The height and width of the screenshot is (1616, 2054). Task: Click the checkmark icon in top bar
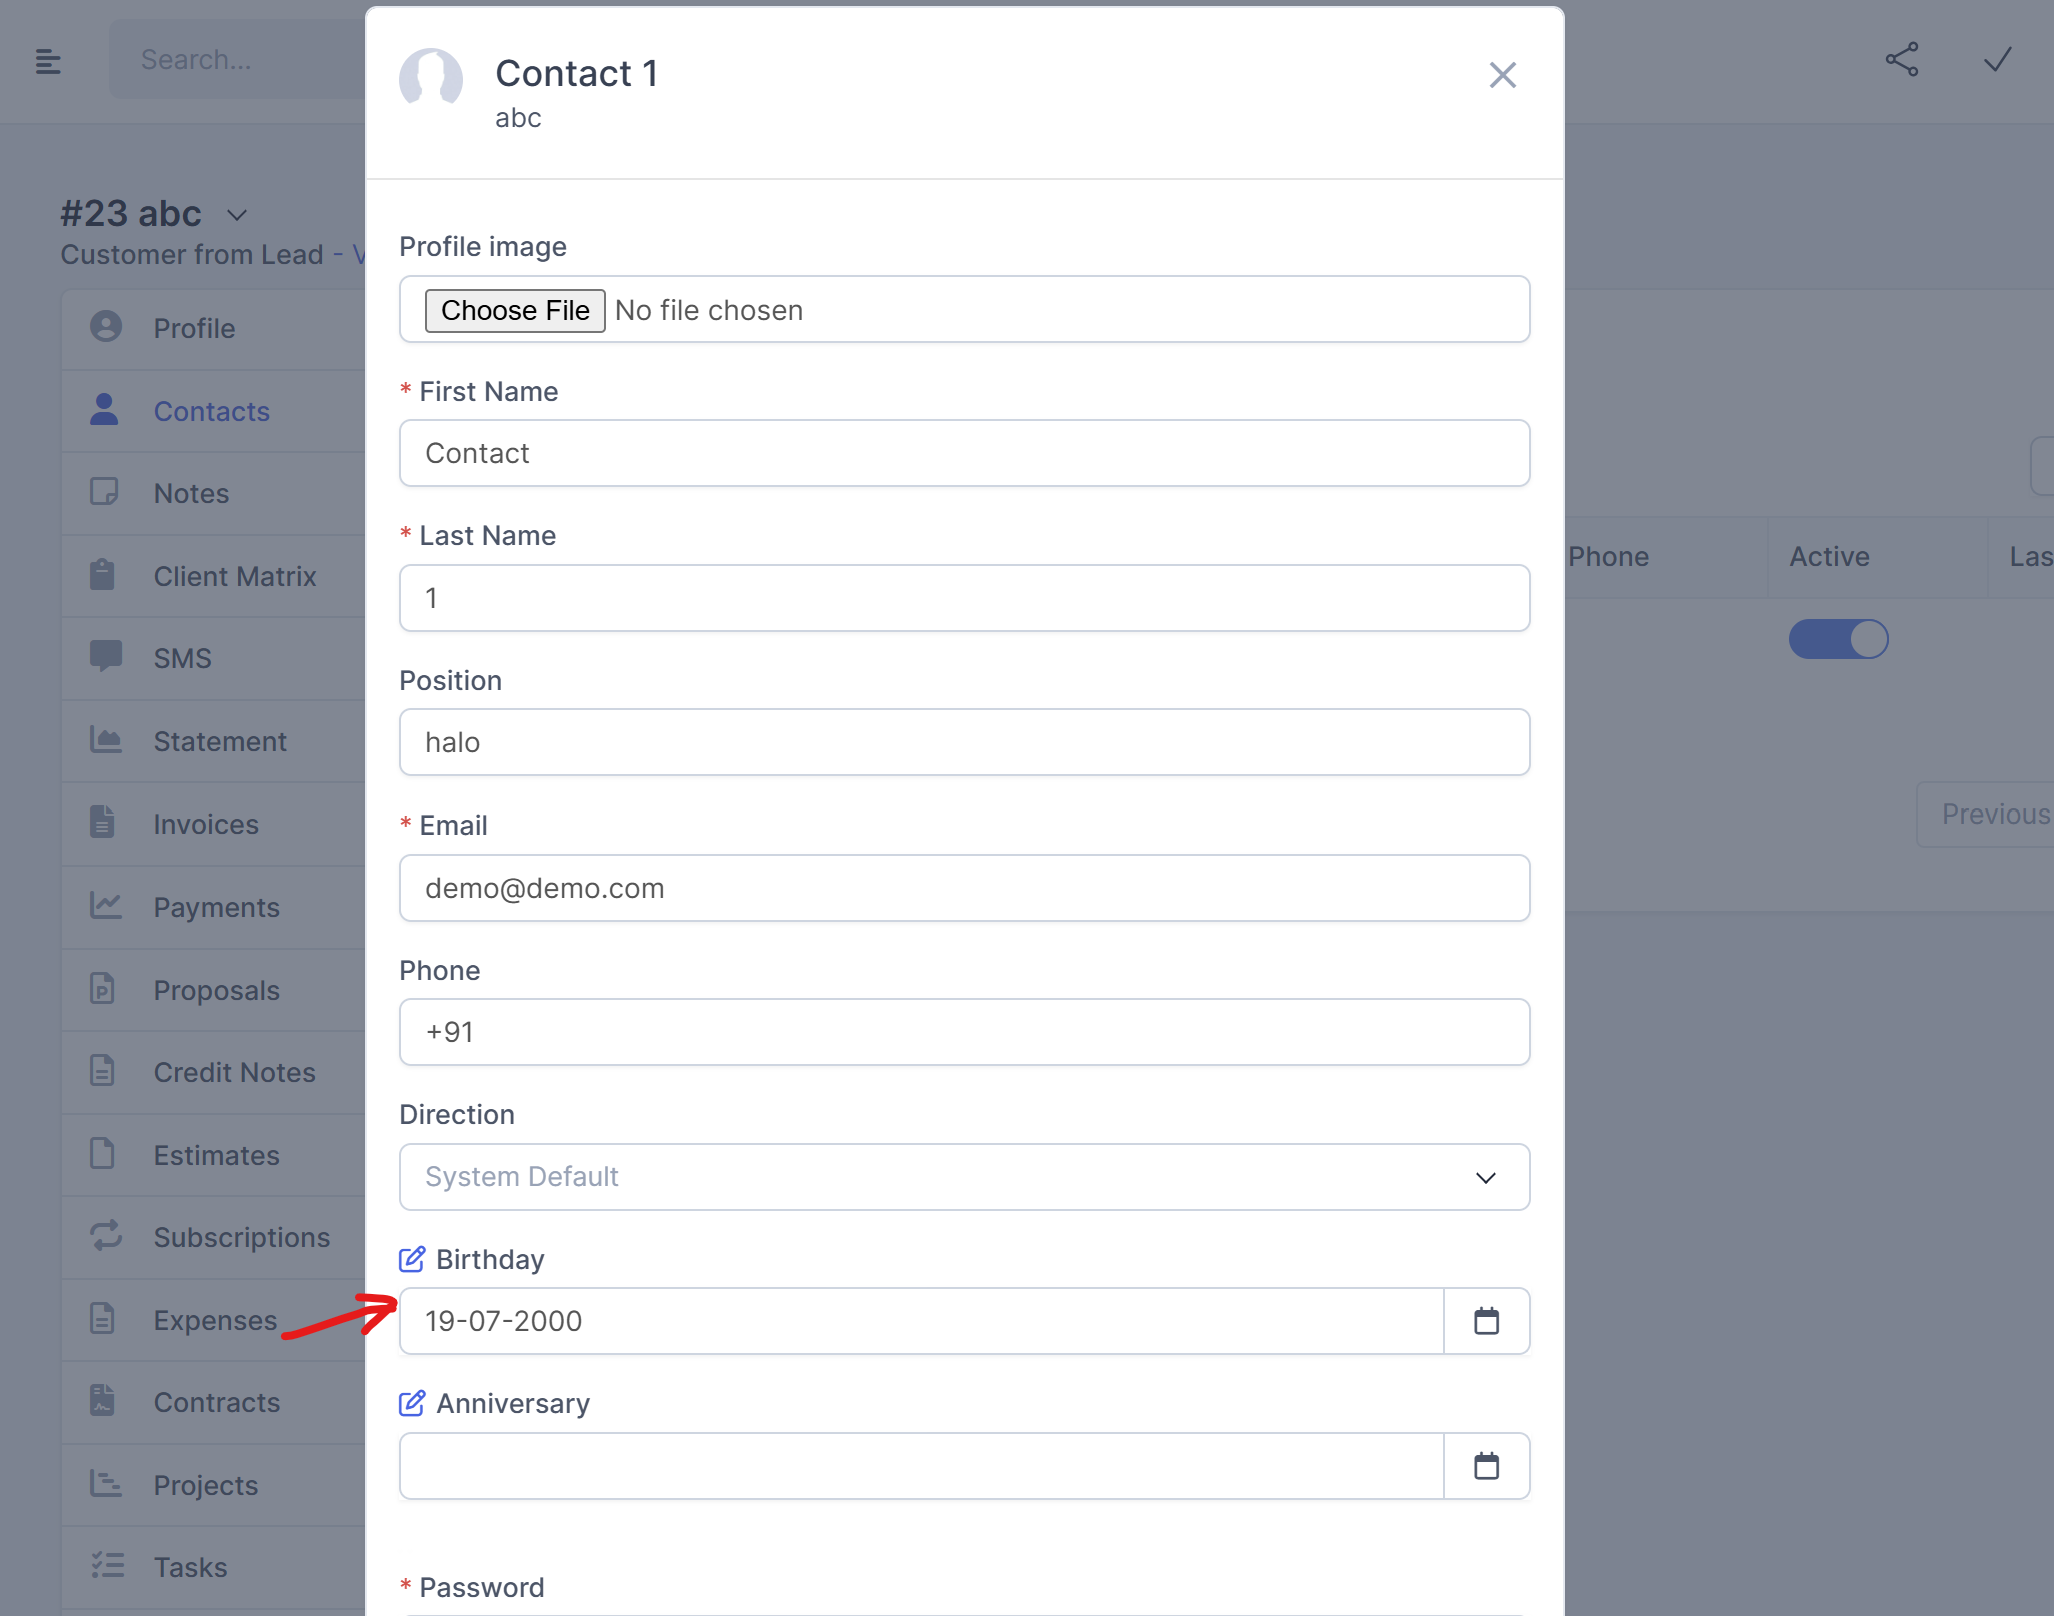1997,60
